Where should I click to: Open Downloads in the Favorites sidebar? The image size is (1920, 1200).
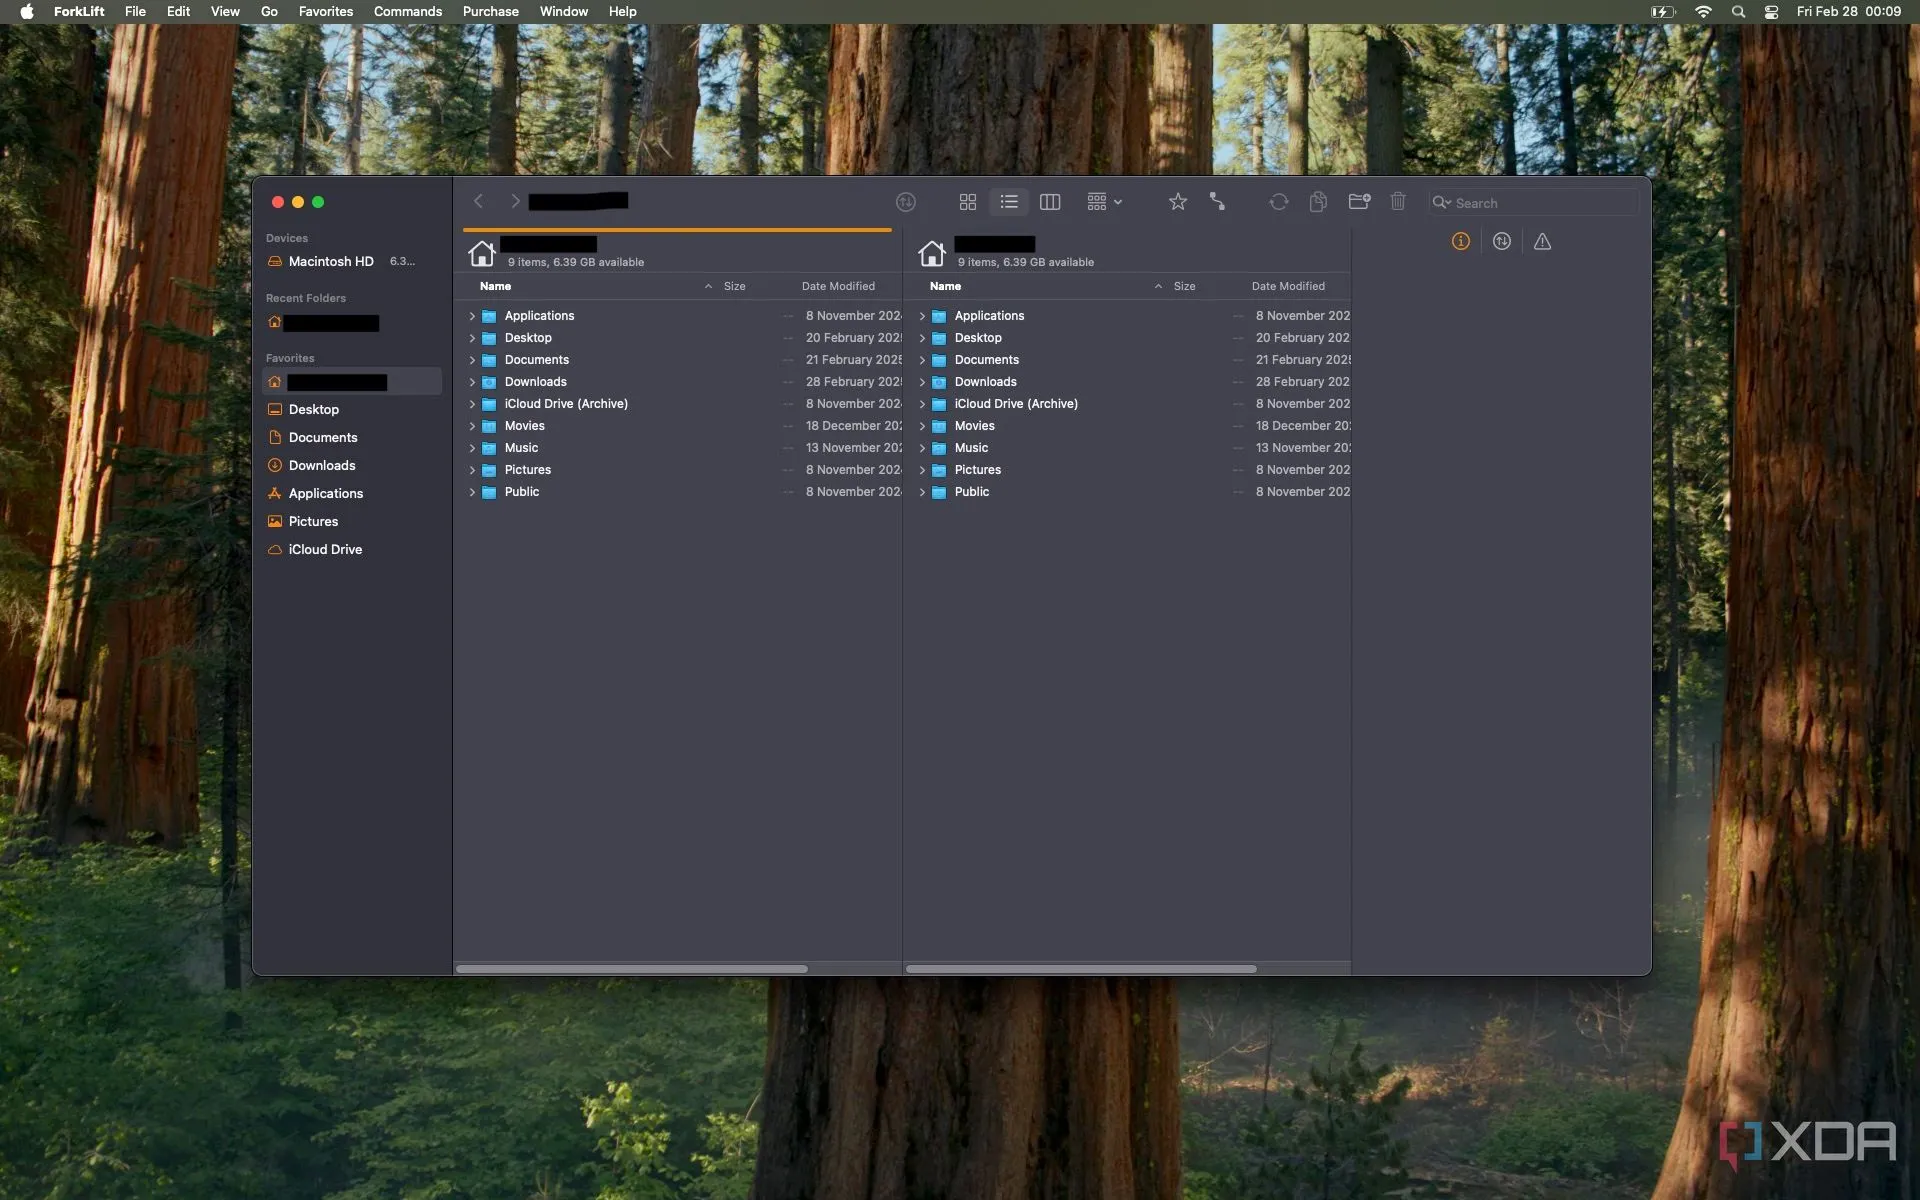pos(352,465)
